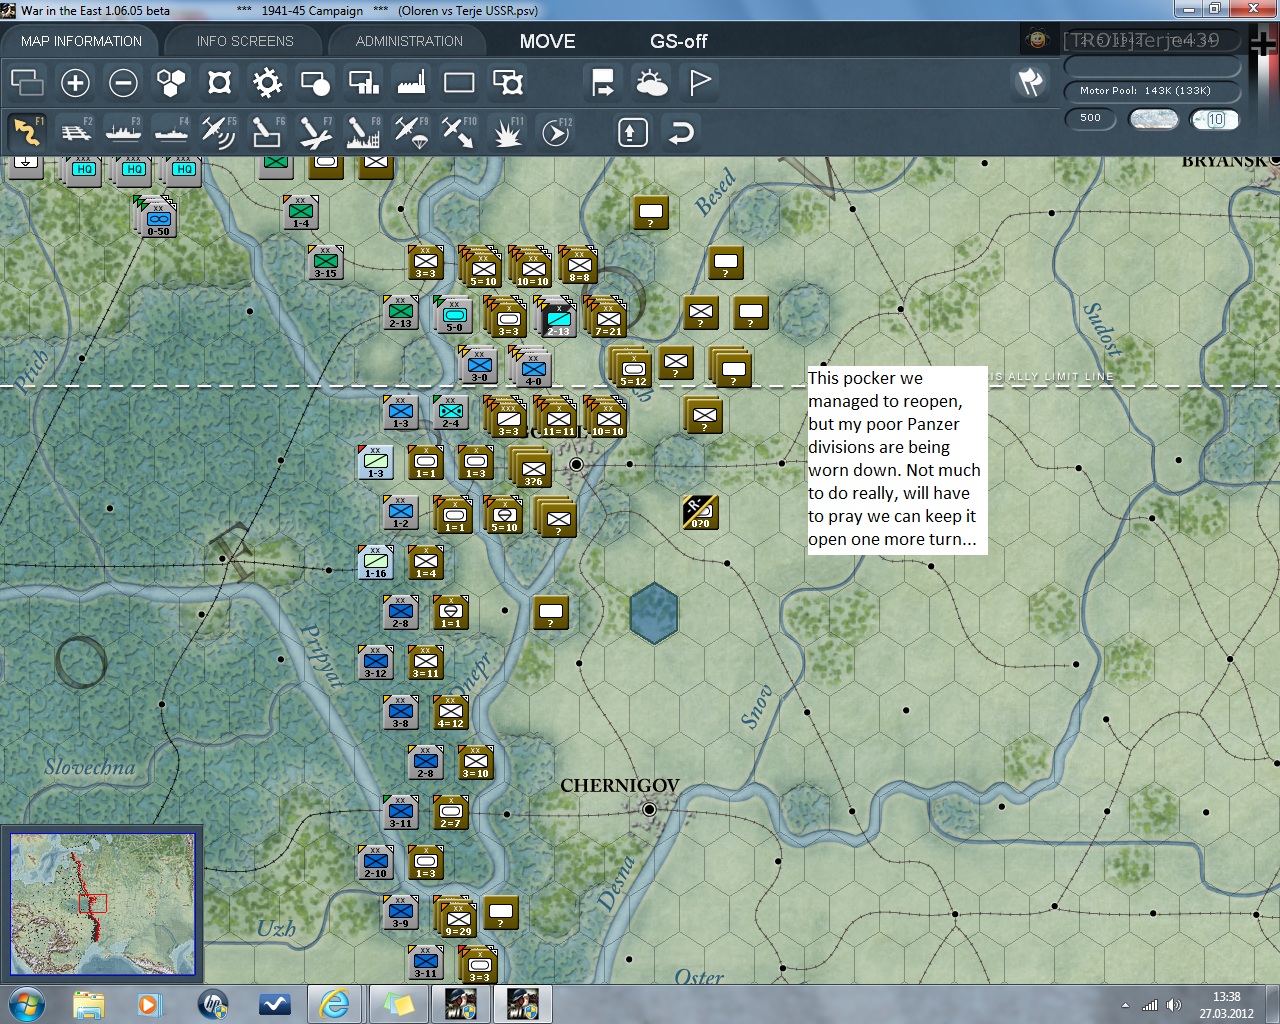Screen dimensions: 1280x1024
Task: Toggle factory locations overlay
Action: click(411, 82)
